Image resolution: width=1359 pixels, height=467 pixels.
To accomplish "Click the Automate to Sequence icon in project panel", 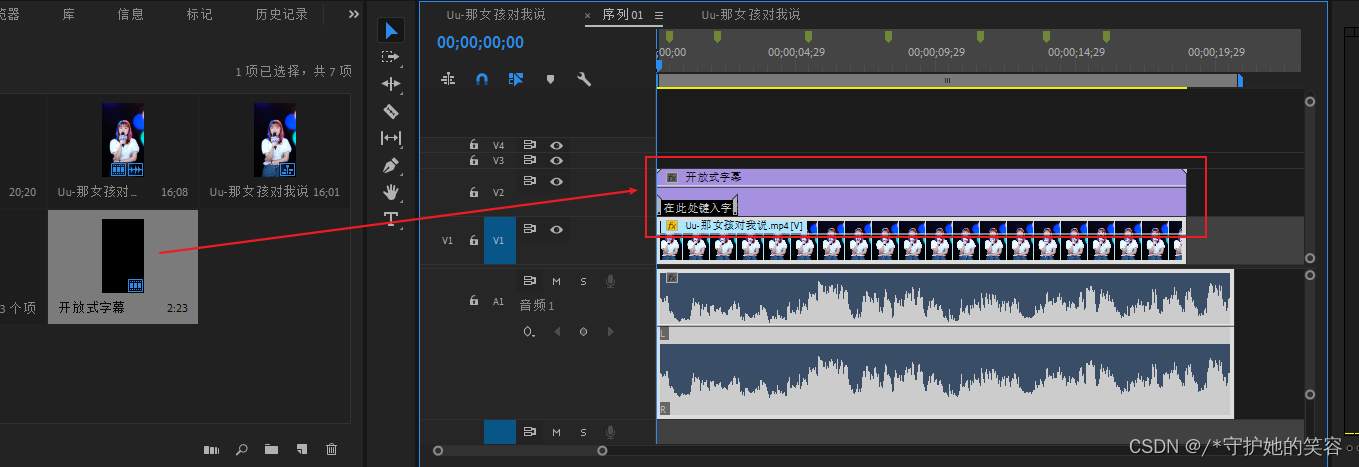I will [x=211, y=450].
